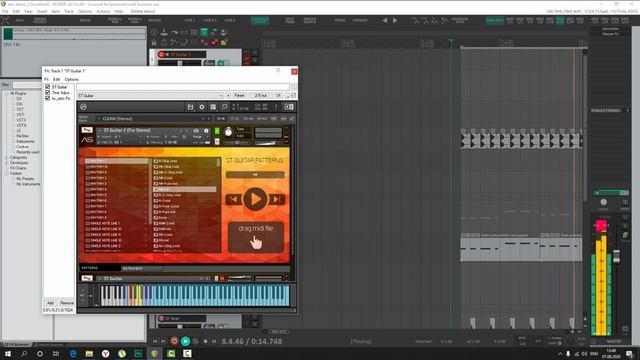
Task: Go to project start in transport
Action: click(155, 341)
